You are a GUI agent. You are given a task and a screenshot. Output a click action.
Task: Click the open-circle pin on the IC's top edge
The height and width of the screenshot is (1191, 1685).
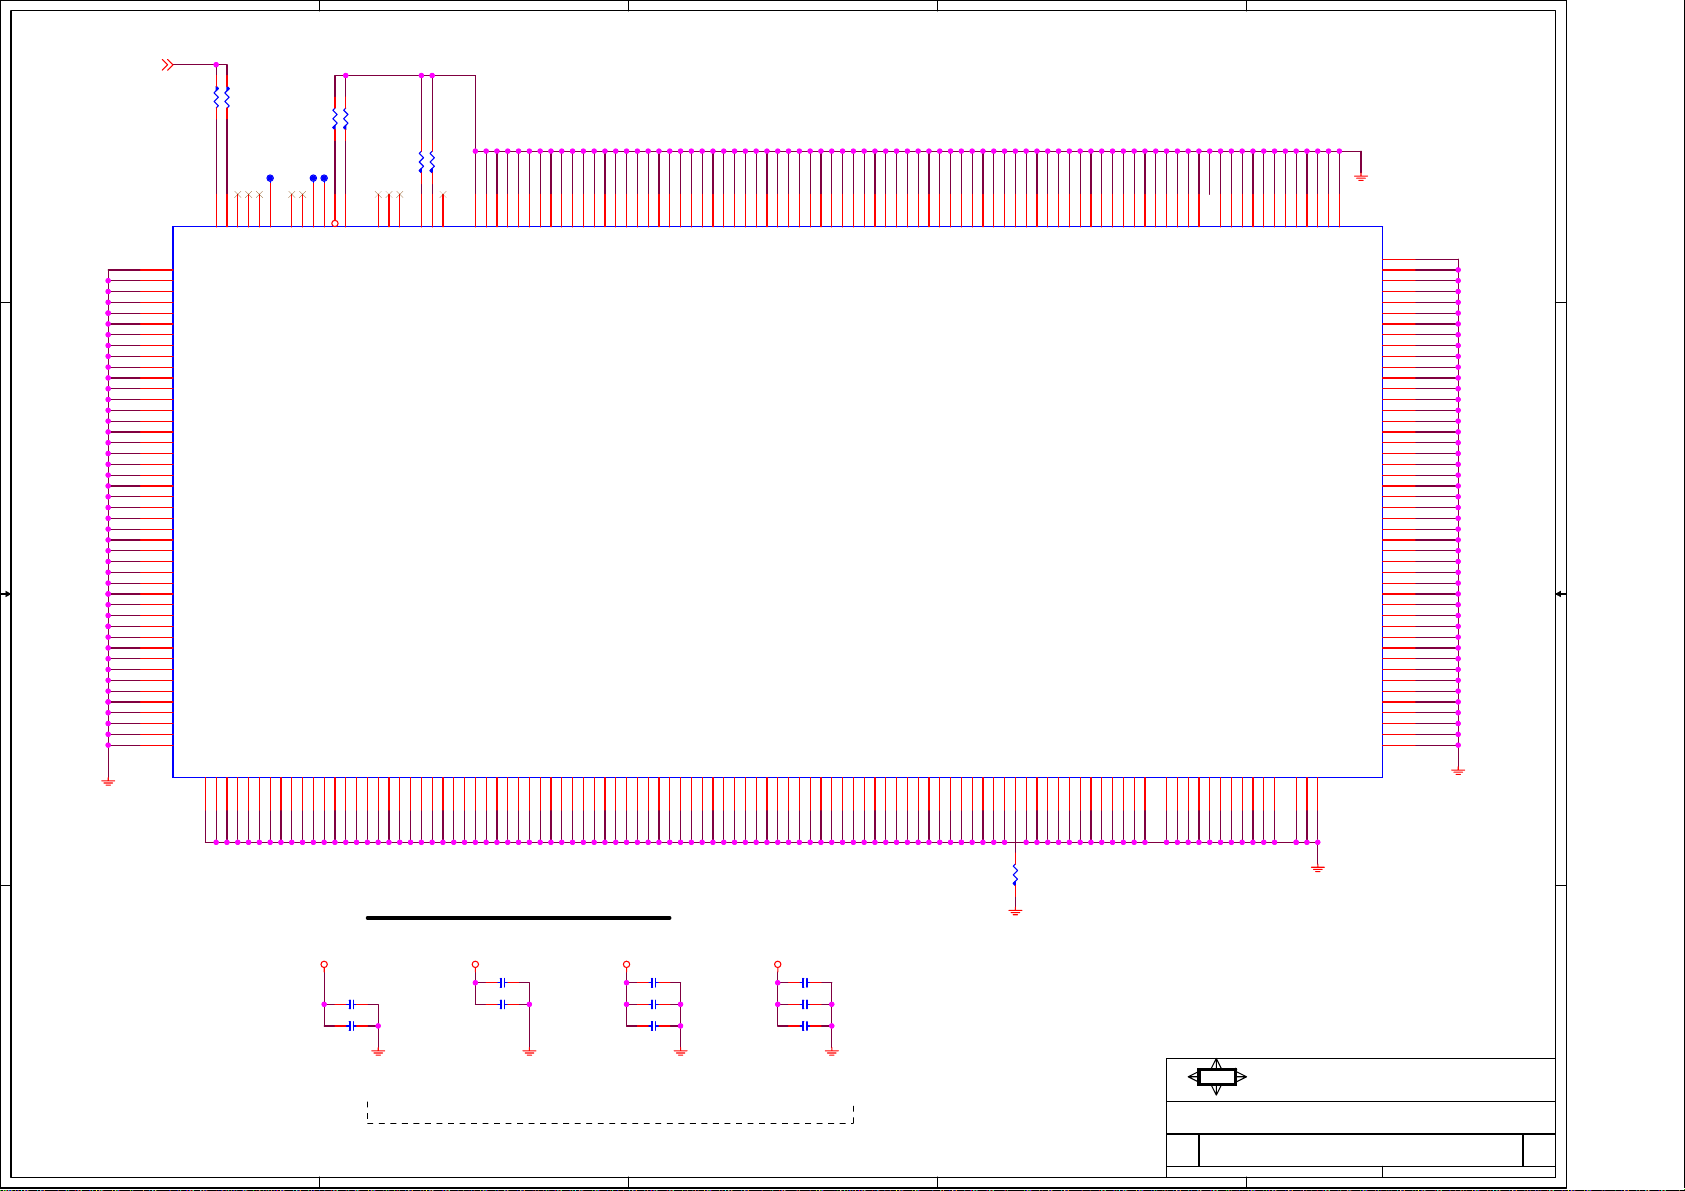coord(335,223)
